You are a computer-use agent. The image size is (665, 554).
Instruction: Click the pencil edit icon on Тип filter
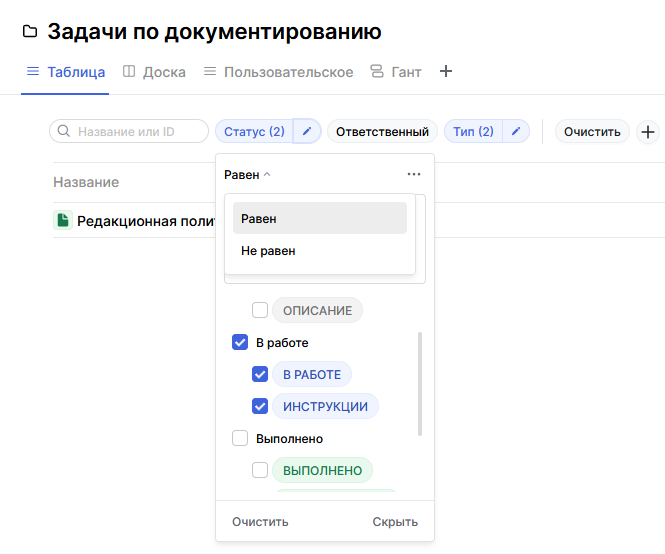(515, 132)
